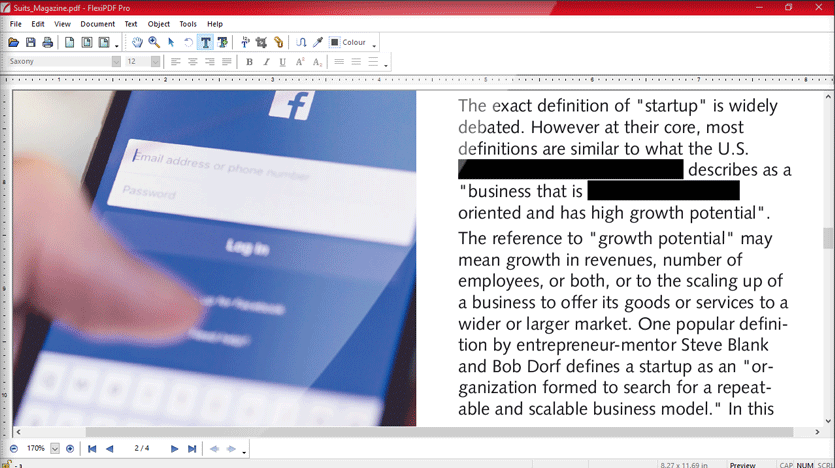Click the Preview status bar button

click(x=742, y=465)
